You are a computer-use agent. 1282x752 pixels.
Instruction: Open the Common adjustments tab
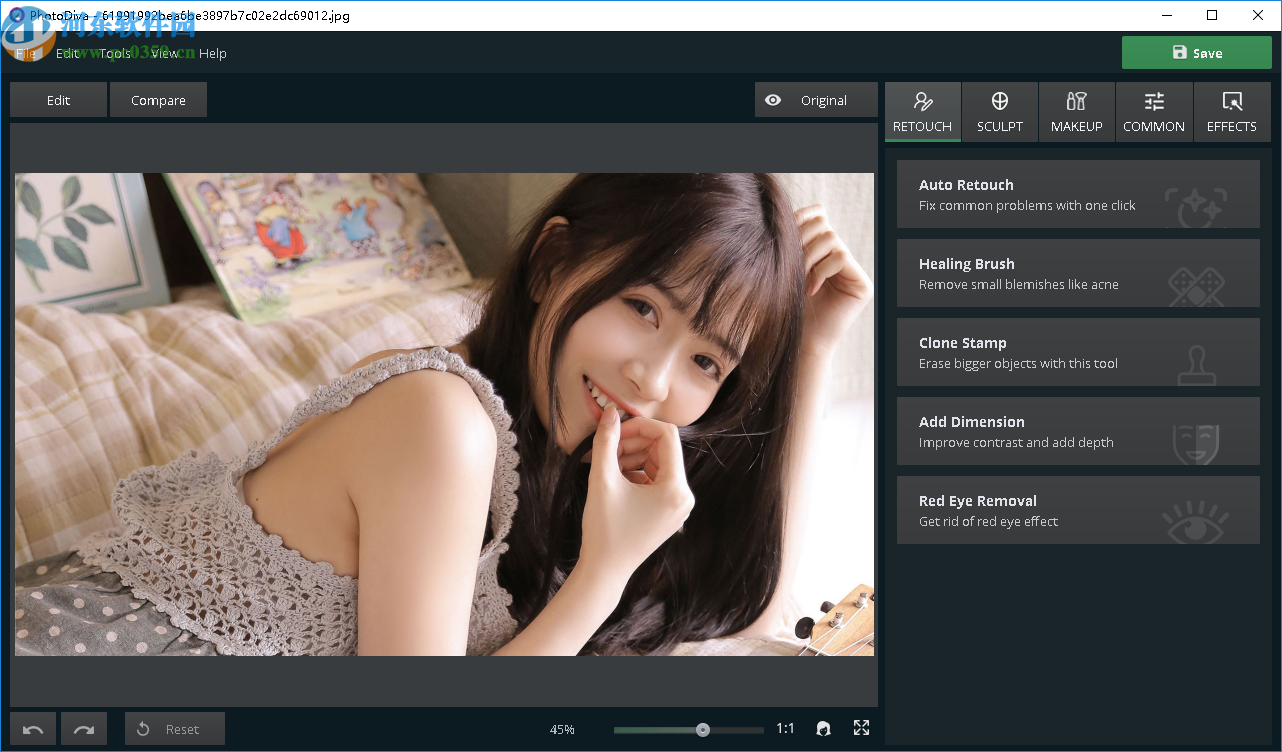pos(1154,112)
